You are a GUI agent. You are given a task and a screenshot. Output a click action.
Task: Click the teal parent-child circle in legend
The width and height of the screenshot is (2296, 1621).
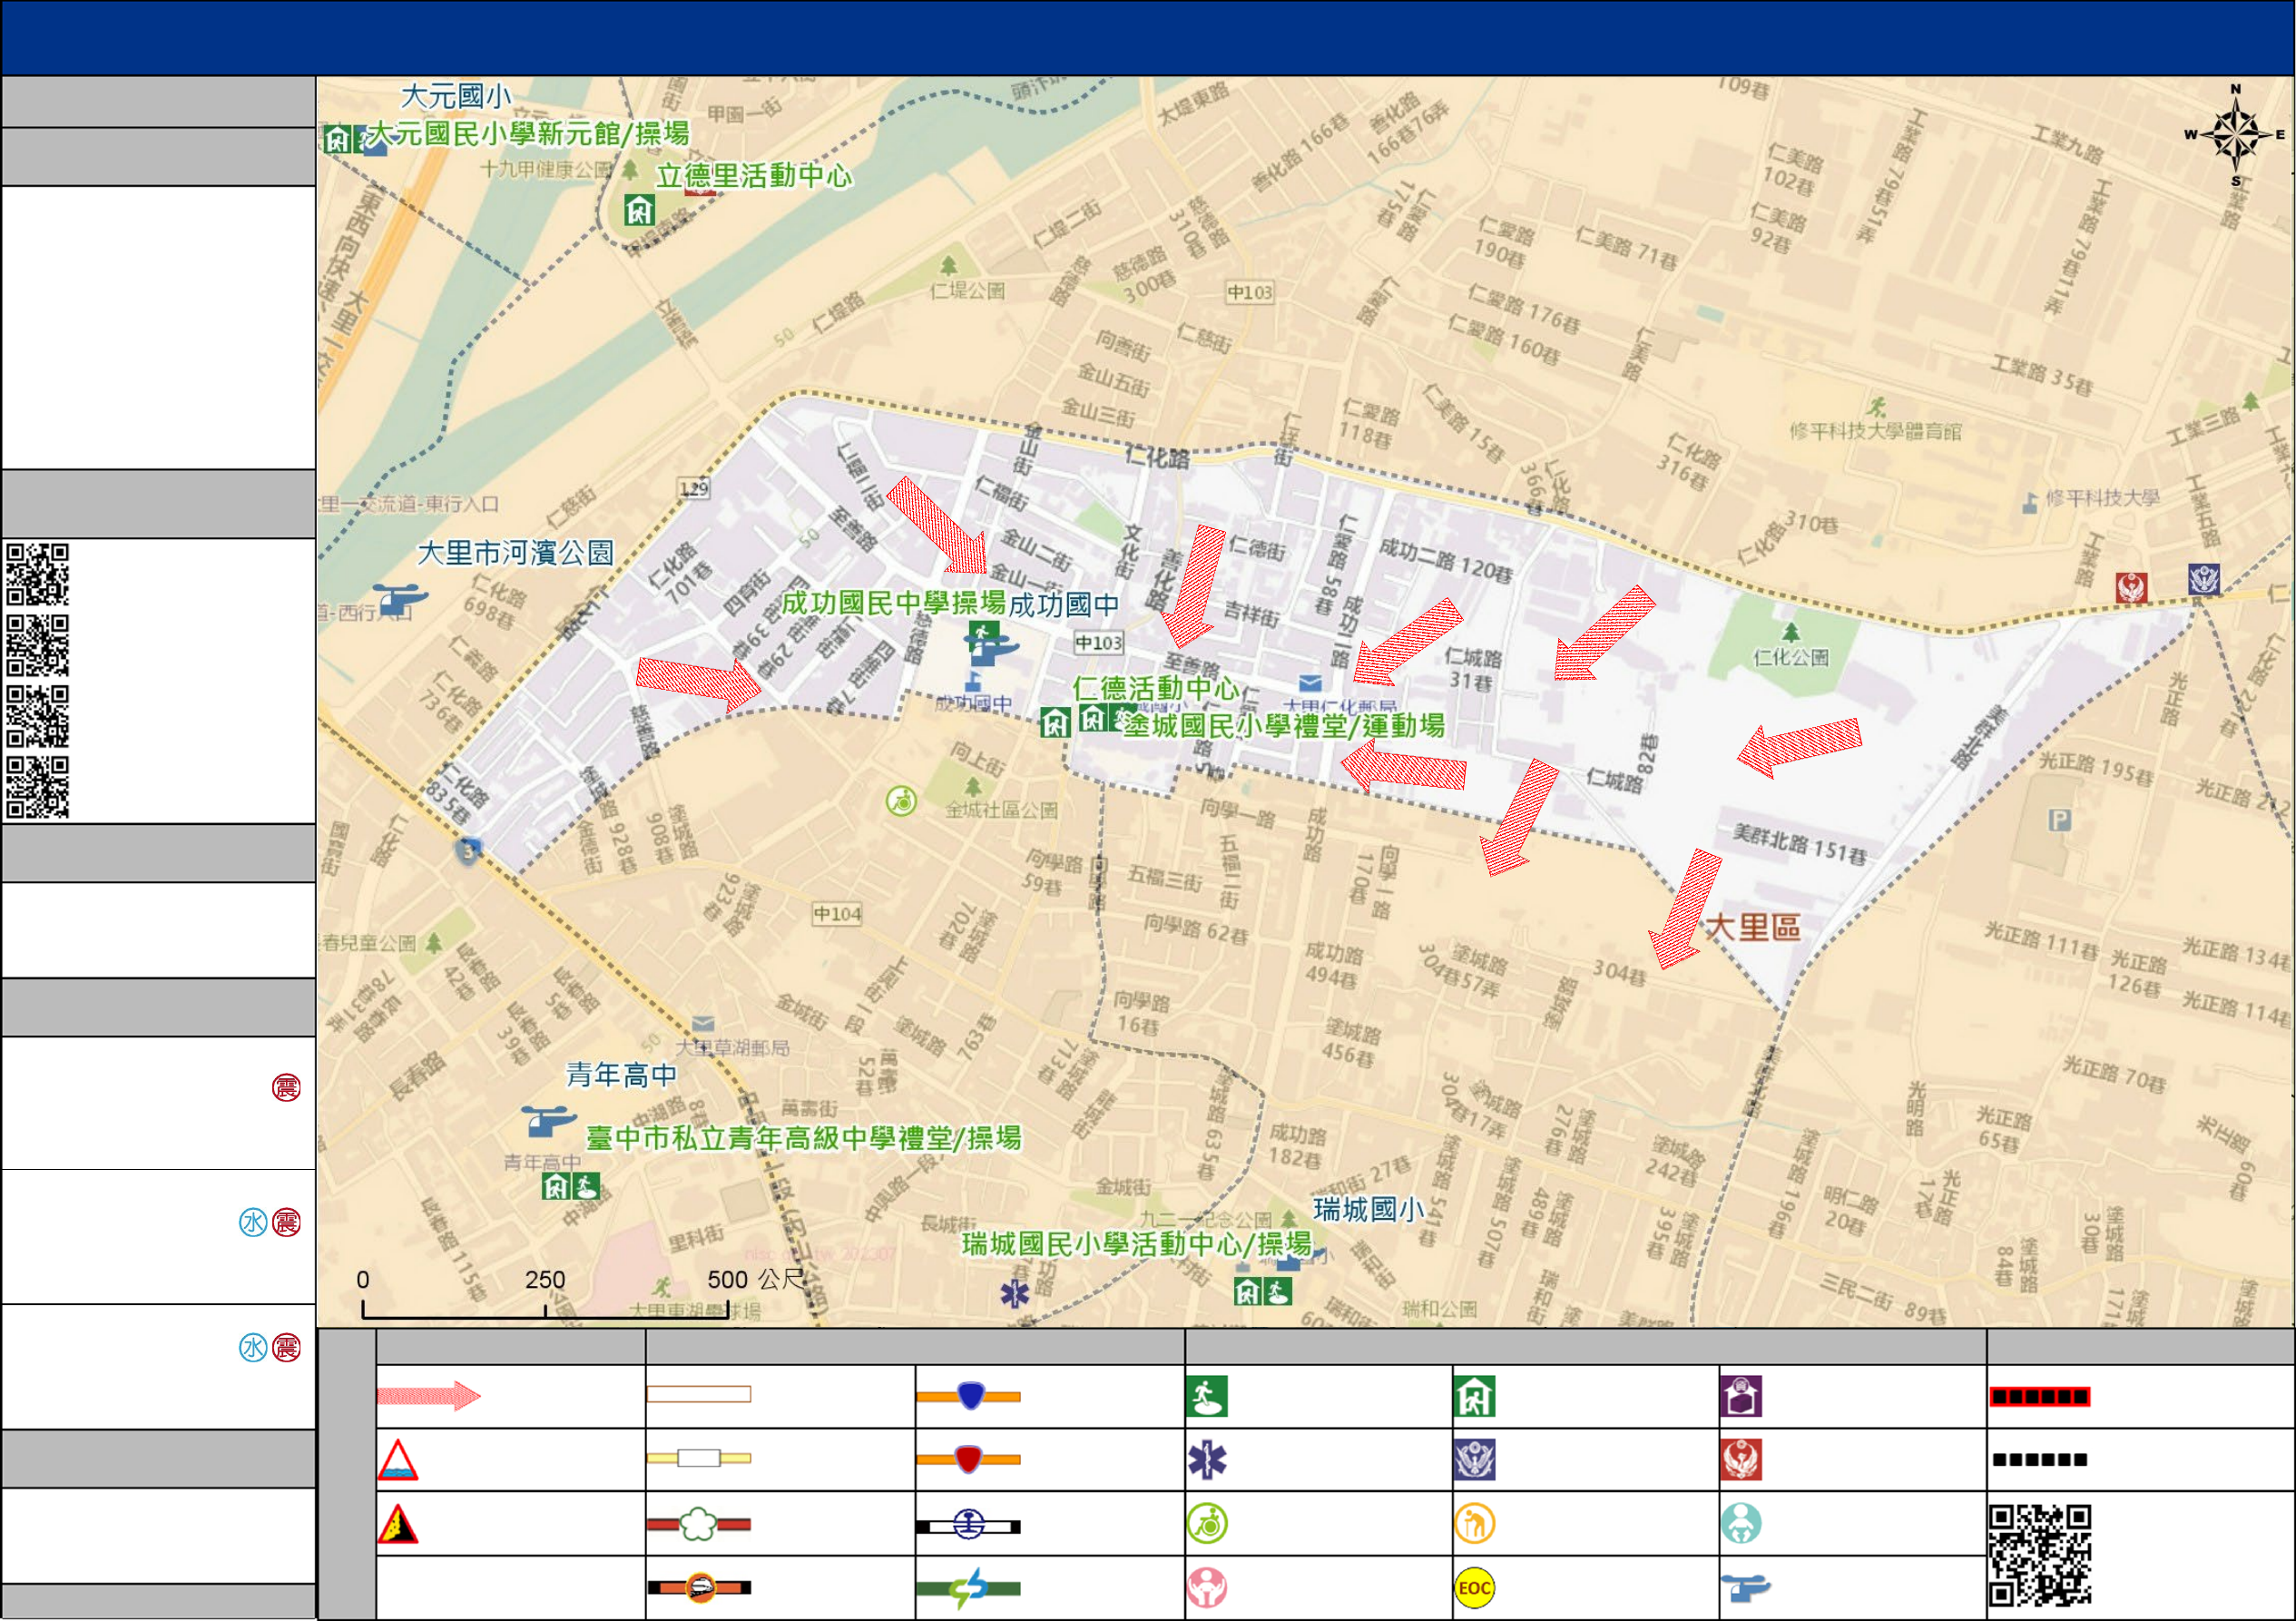tap(1741, 1524)
